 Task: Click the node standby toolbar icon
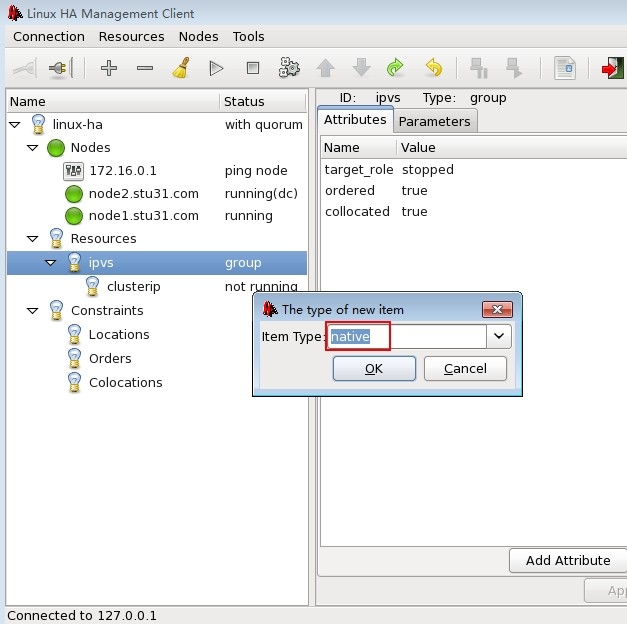[479, 68]
